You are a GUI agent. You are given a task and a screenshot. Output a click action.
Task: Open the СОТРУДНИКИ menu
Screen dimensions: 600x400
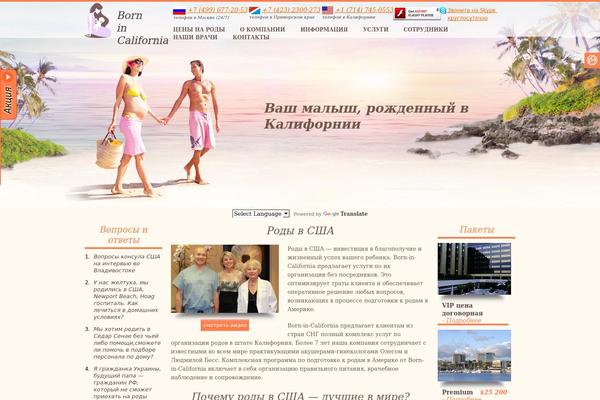tap(426, 29)
